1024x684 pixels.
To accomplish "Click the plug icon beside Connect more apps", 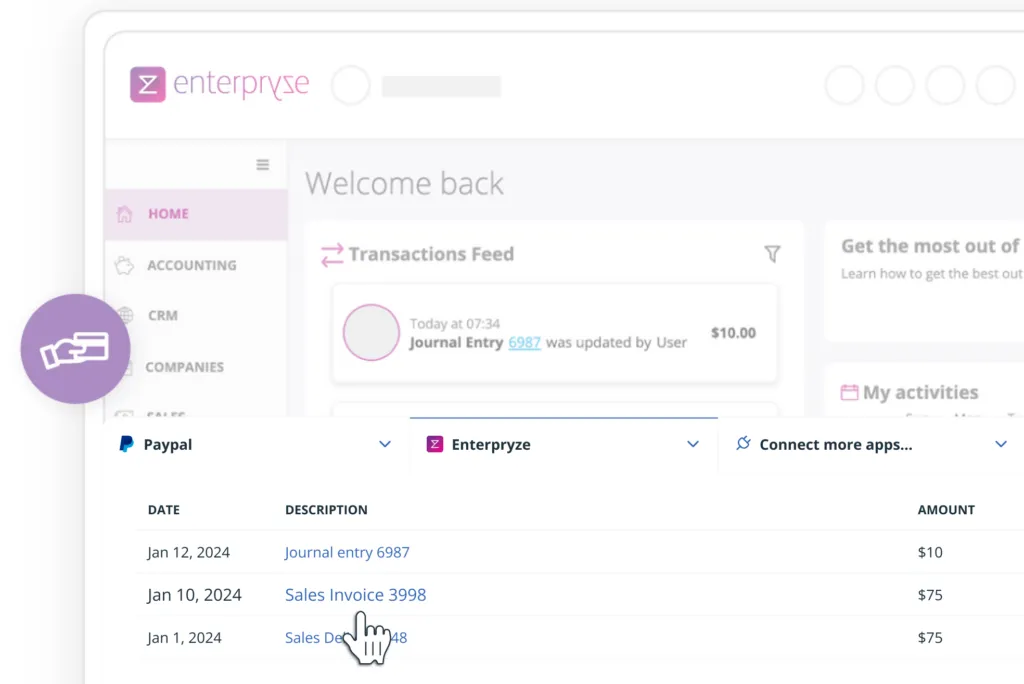I will point(743,444).
